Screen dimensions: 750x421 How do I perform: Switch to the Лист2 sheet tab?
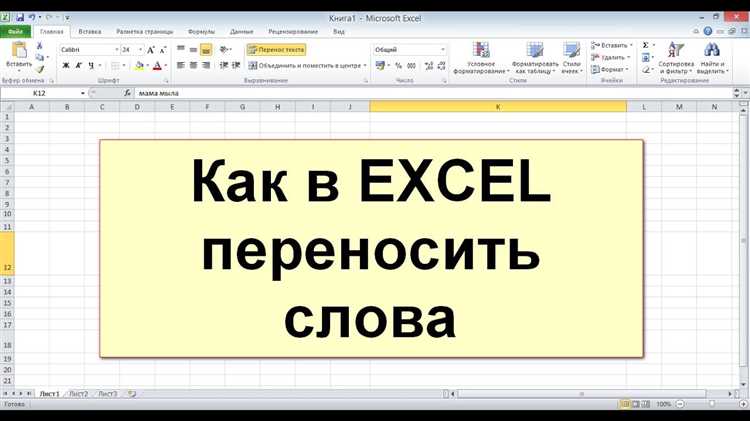click(x=78, y=394)
